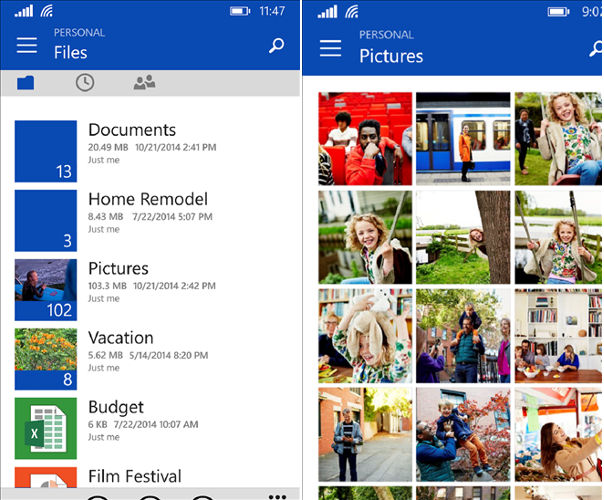Click 'Just me' under Home Remodel
The width and height of the screenshot is (604, 500).
pyautogui.click(x=104, y=229)
